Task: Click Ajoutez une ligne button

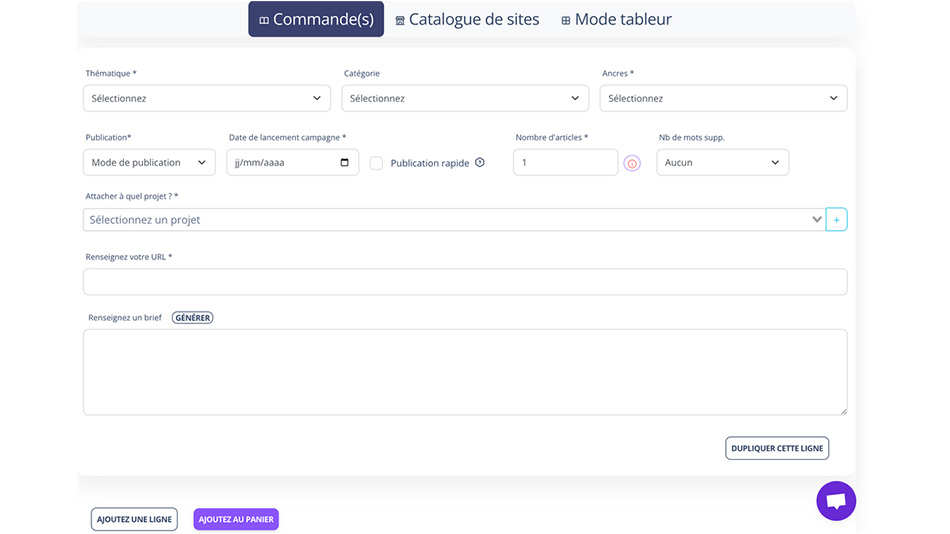Action: click(134, 519)
